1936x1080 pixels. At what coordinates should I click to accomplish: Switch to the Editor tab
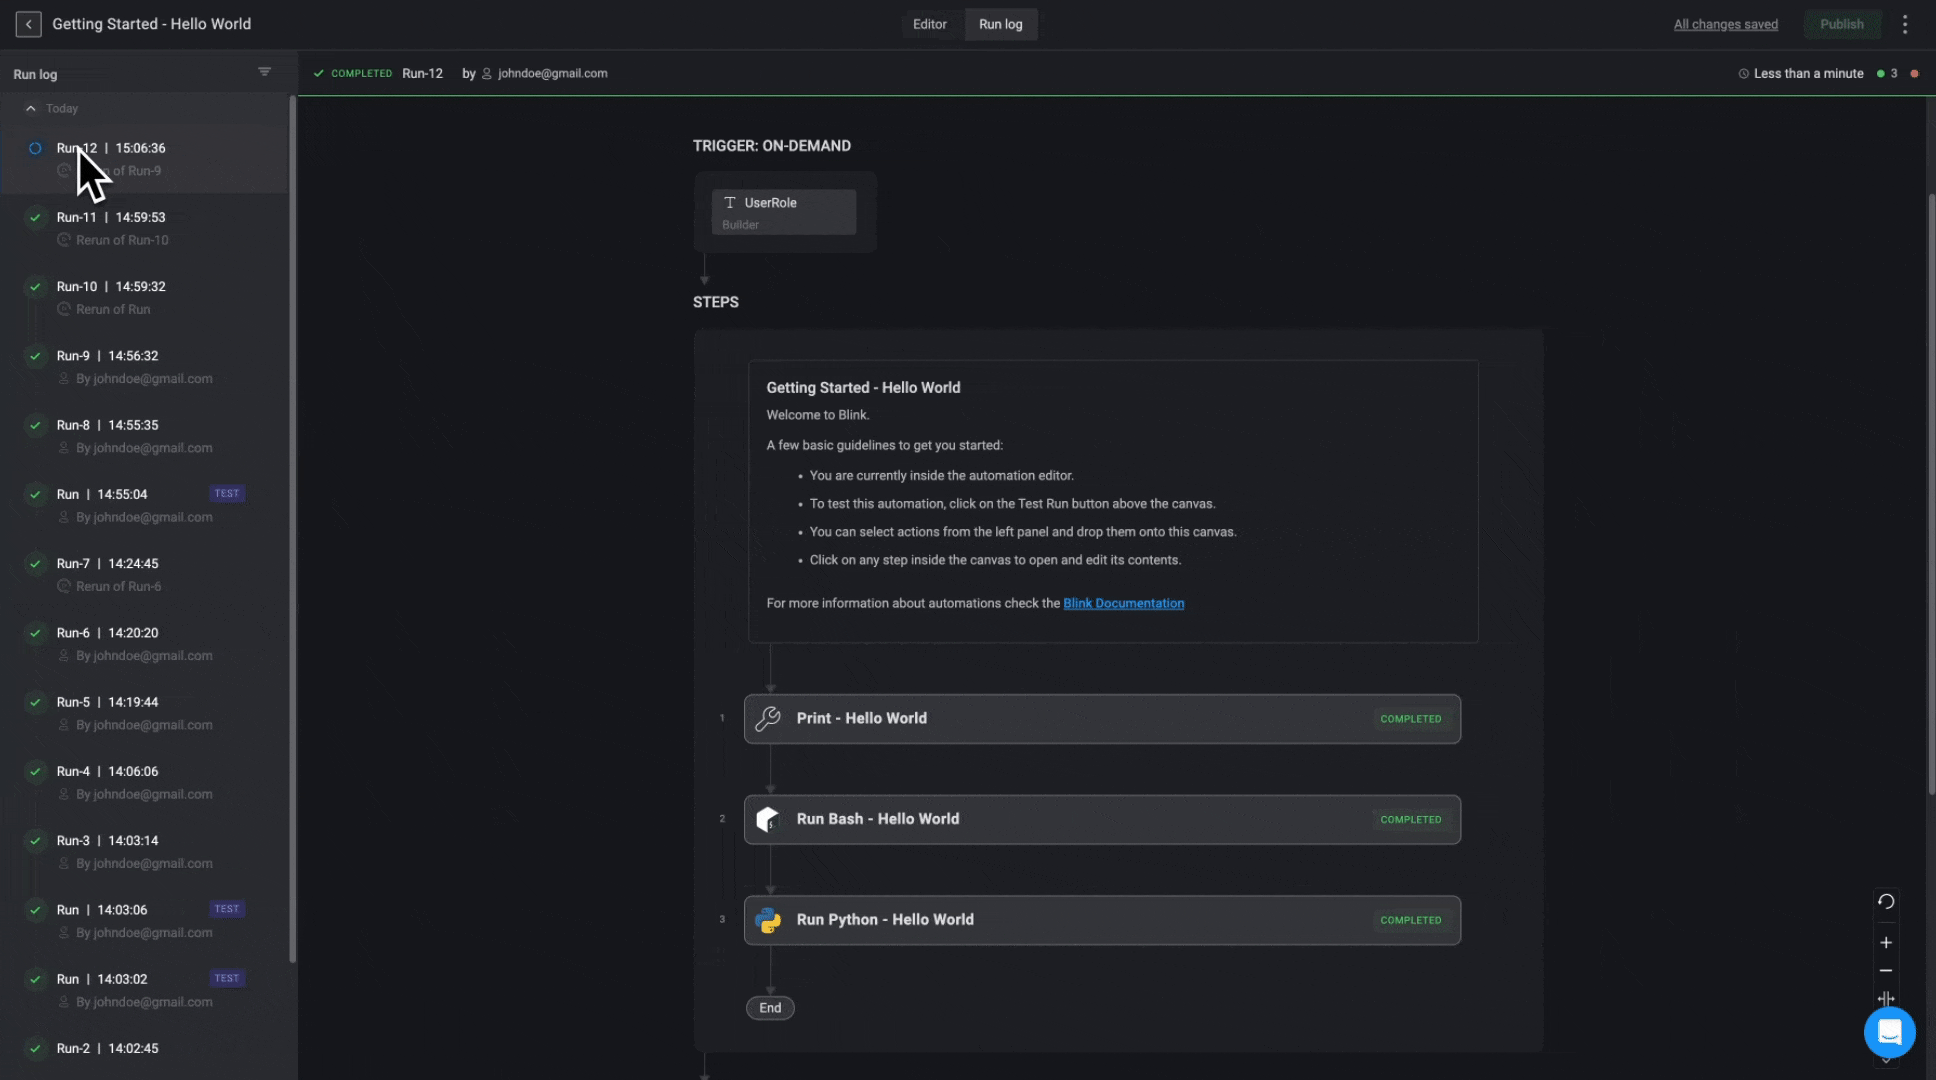928,24
